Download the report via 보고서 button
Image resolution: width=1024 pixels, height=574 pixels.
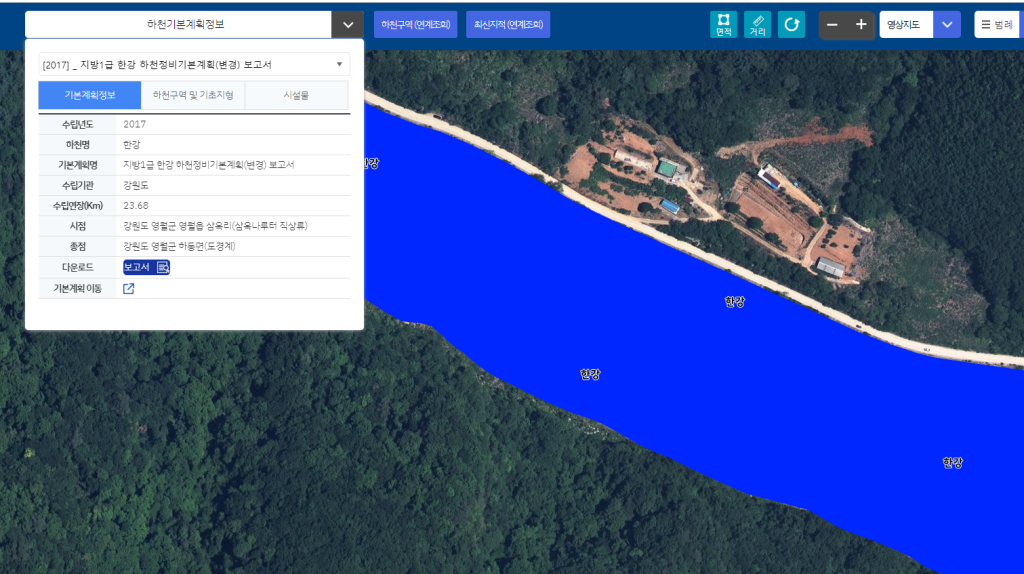point(146,267)
